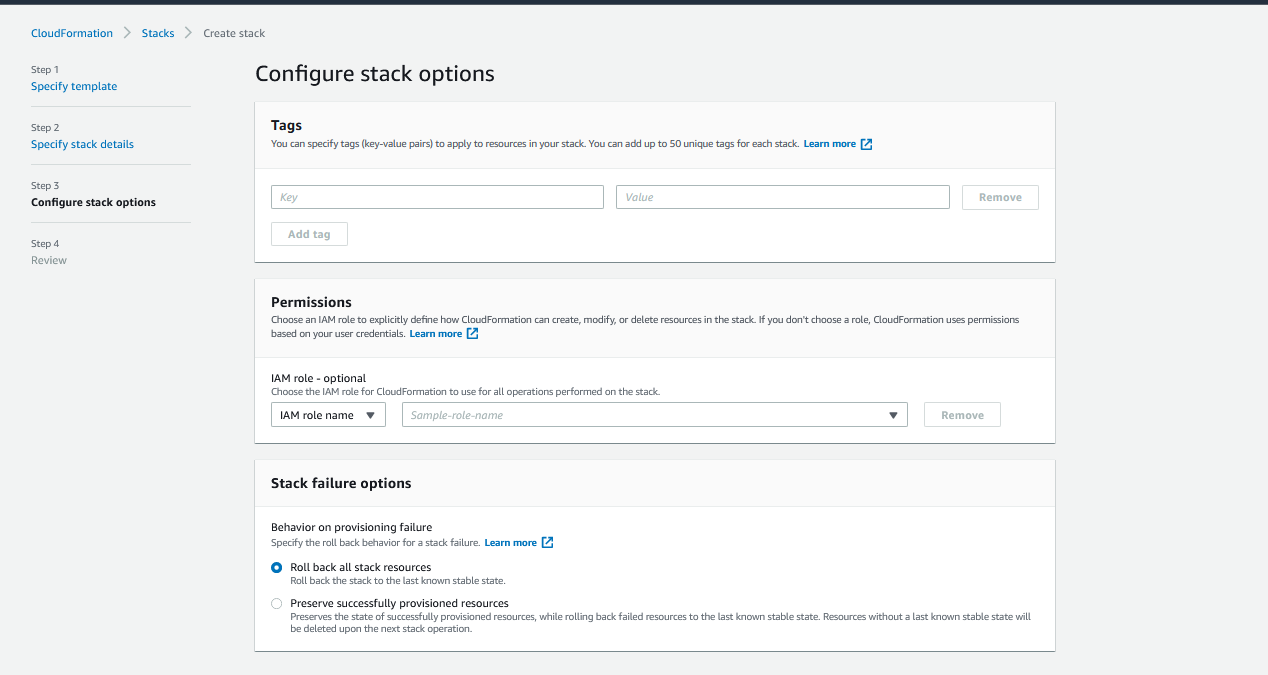Focus the tag Value input field
Image resolution: width=1268 pixels, height=675 pixels.
tap(782, 197)
